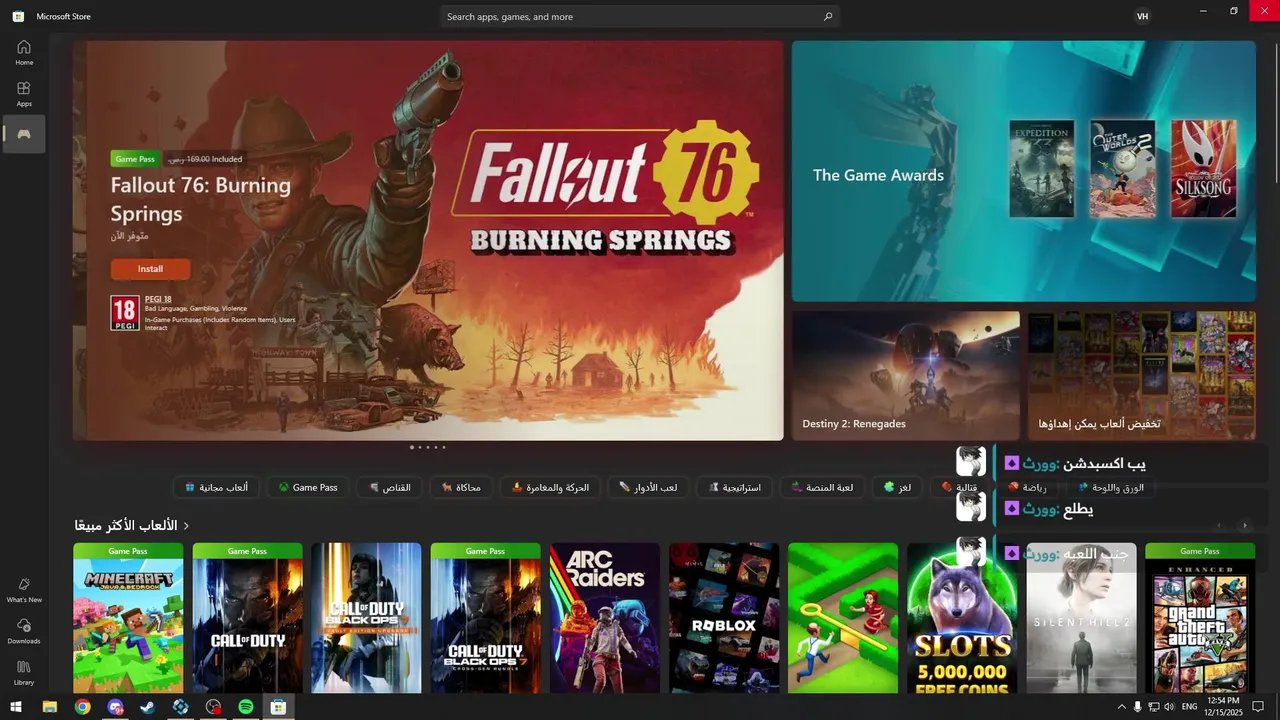Open the Grand Theft Auto V card
Screen dimensions: 1280x720
coord(1200,618)
